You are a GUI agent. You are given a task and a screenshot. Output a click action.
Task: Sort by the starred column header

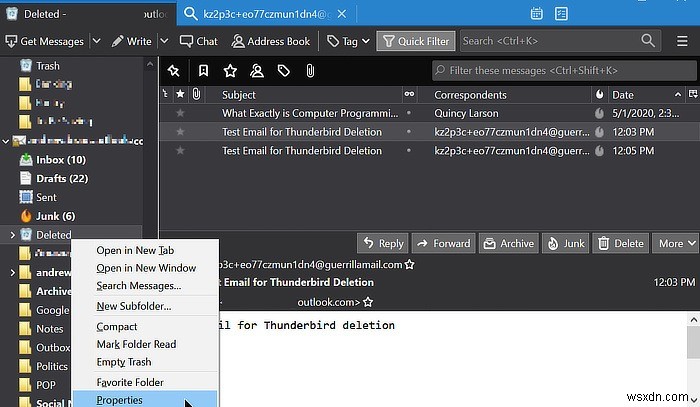pos(180,94)
